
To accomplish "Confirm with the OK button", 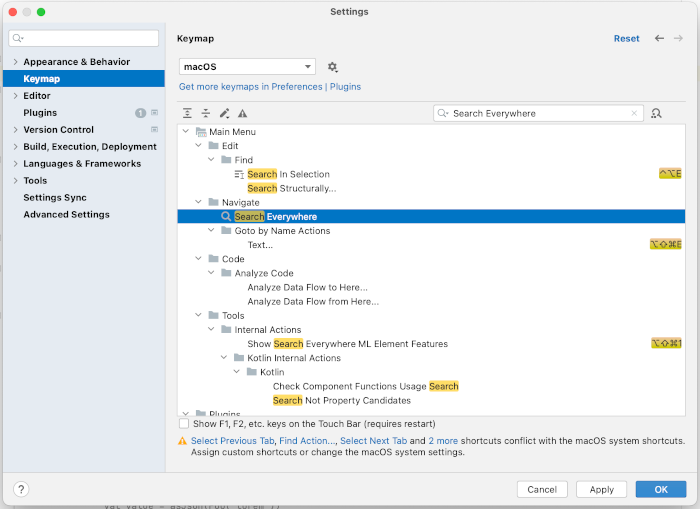I will tap(661, 489).
